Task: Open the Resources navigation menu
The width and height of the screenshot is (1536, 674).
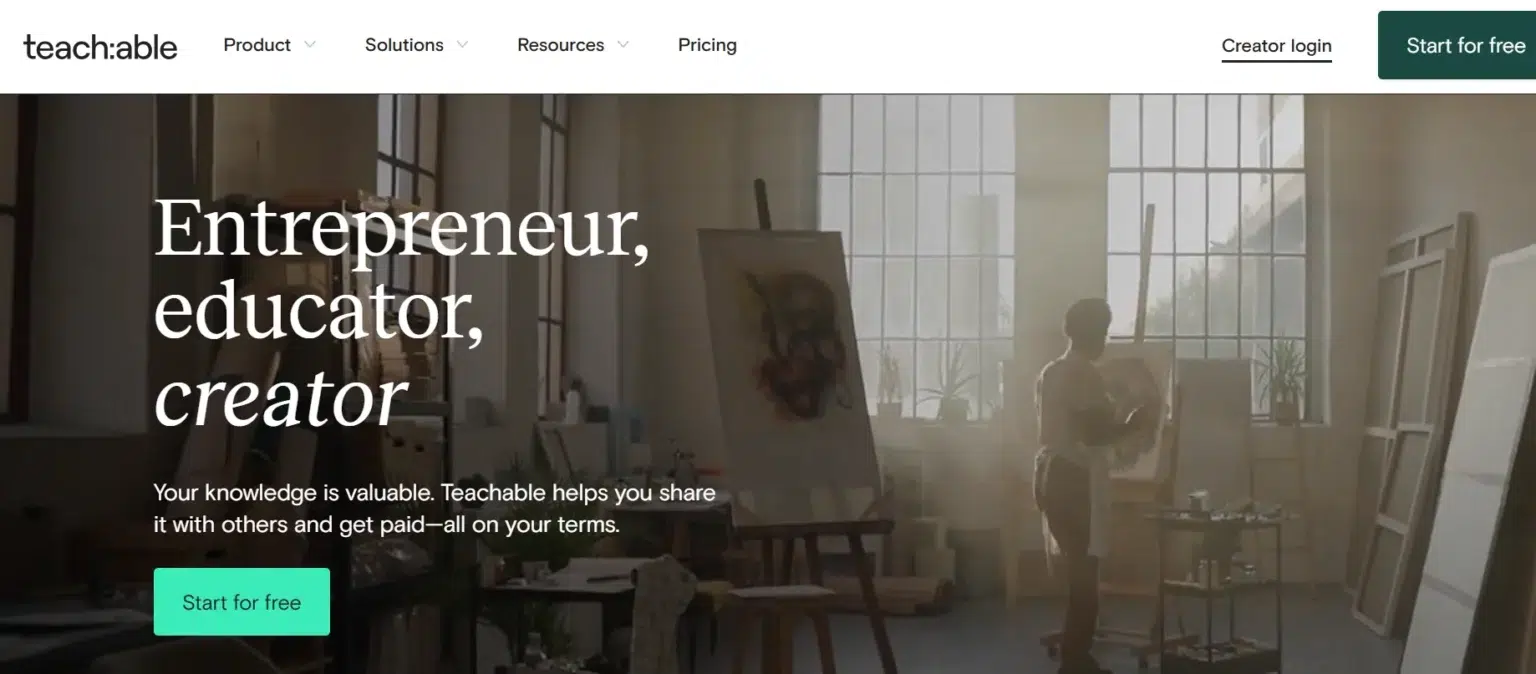Action: click(560, 45)
